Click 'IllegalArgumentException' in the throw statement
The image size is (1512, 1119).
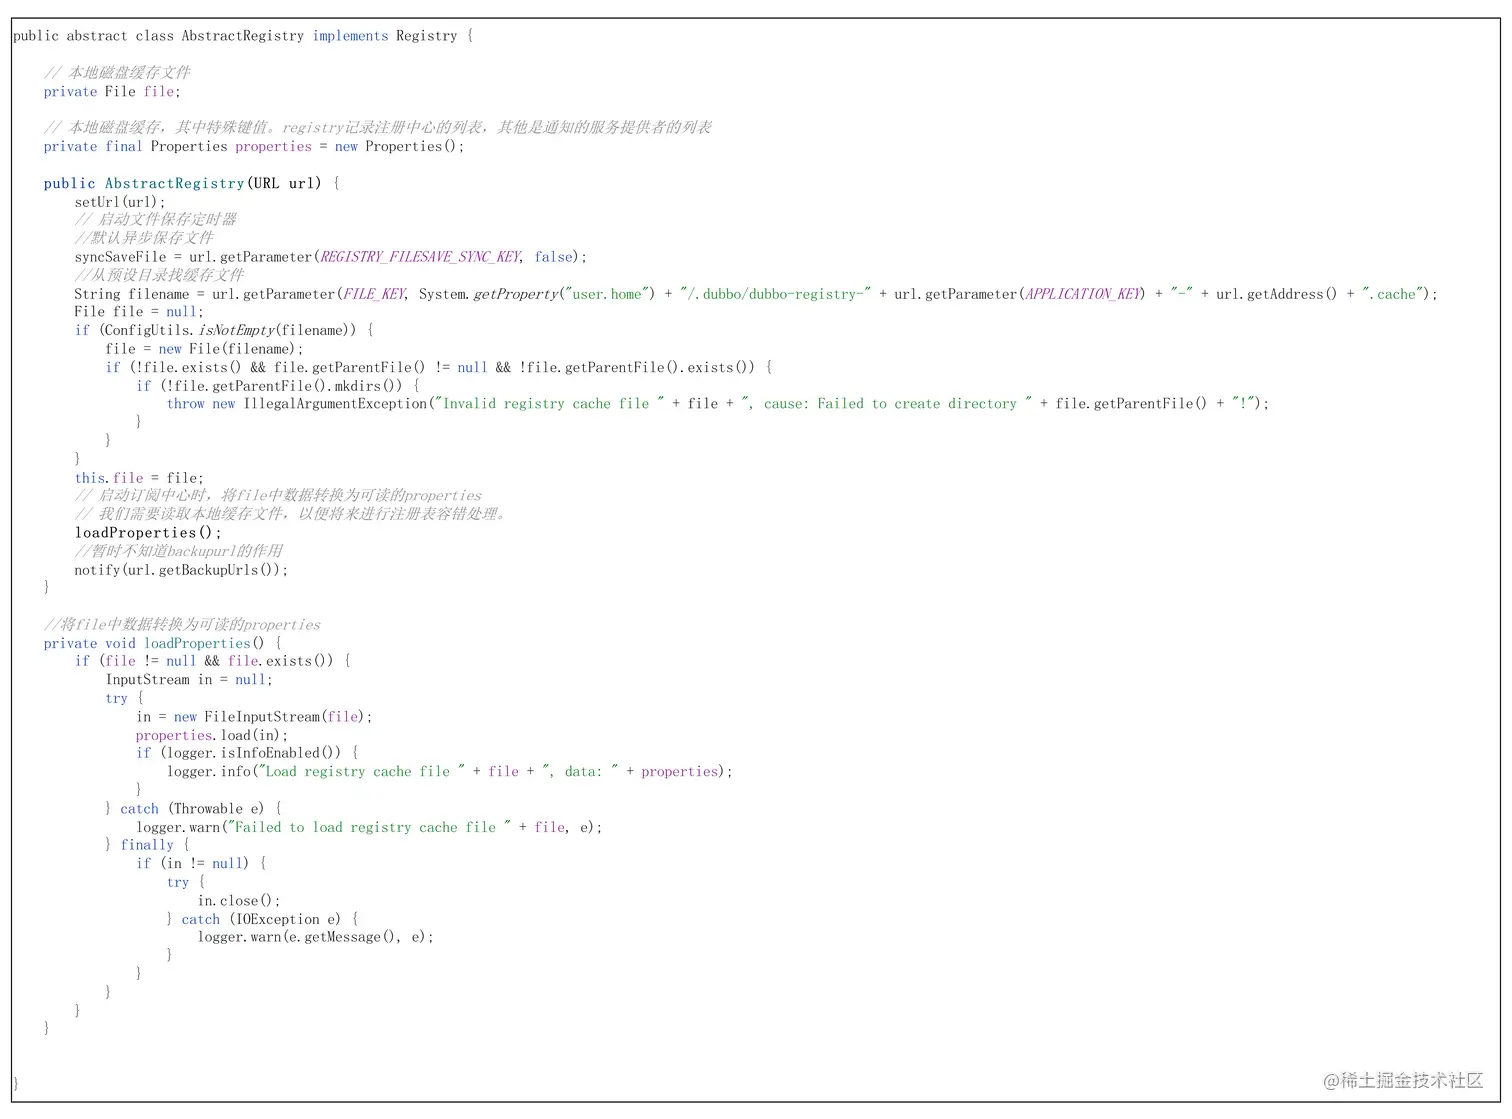point(335,404)
